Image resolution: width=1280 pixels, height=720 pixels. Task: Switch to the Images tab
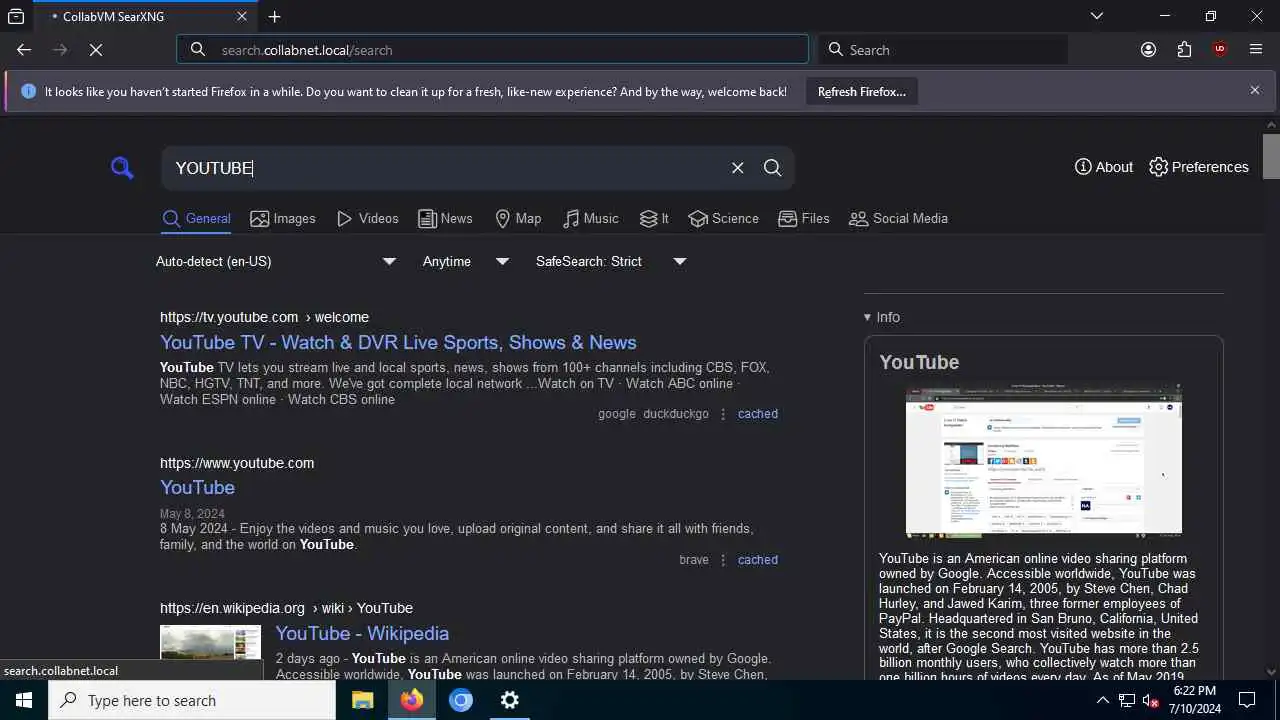coord(283,218)
